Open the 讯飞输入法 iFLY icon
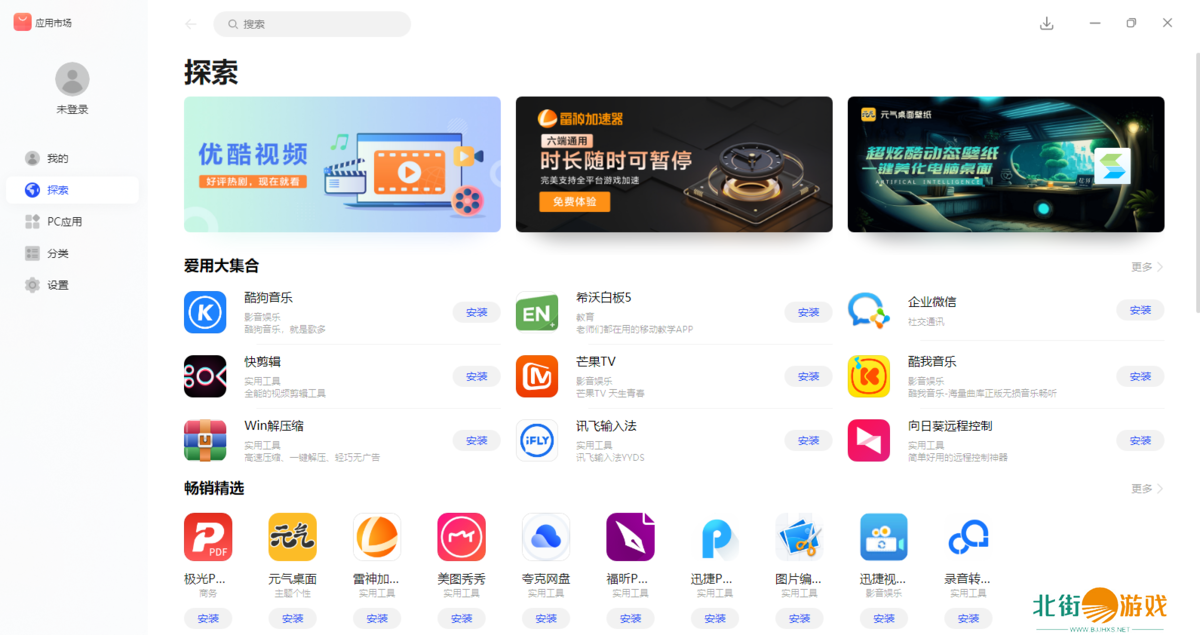Viewport: 1200px width, 635px height. [x=537, y=440]
